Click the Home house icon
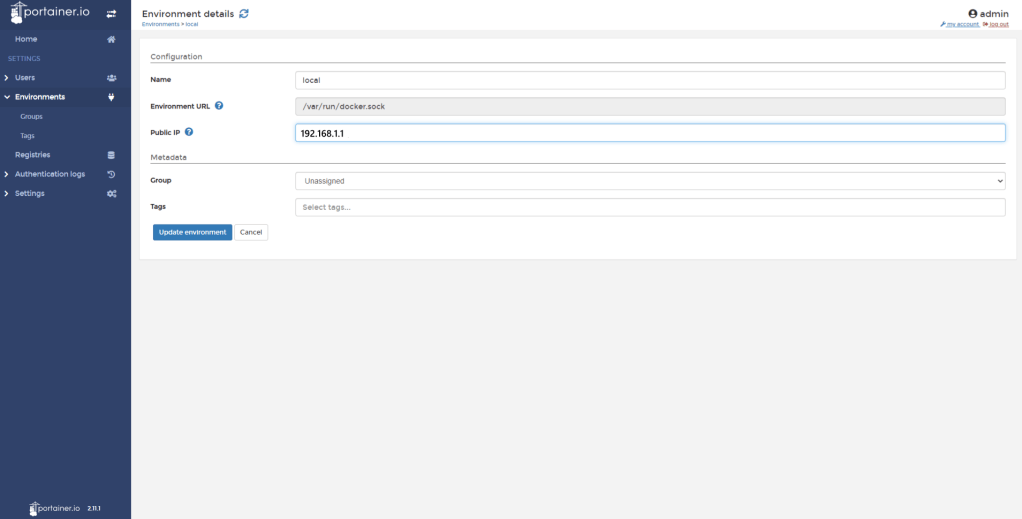The width and height of the screenshot is (1022, 519). (111, 39)
